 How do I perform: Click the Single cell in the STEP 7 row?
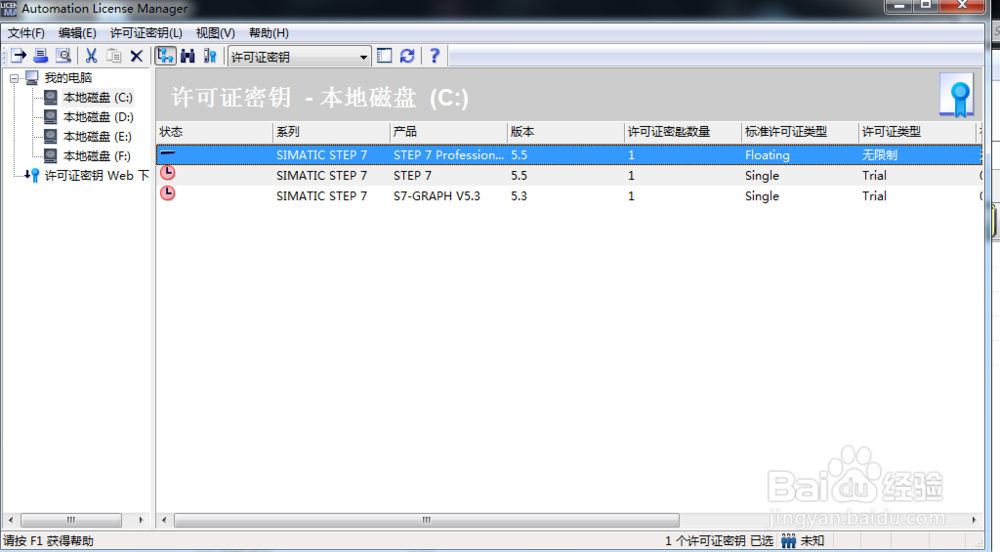click(x=761, y=175)
